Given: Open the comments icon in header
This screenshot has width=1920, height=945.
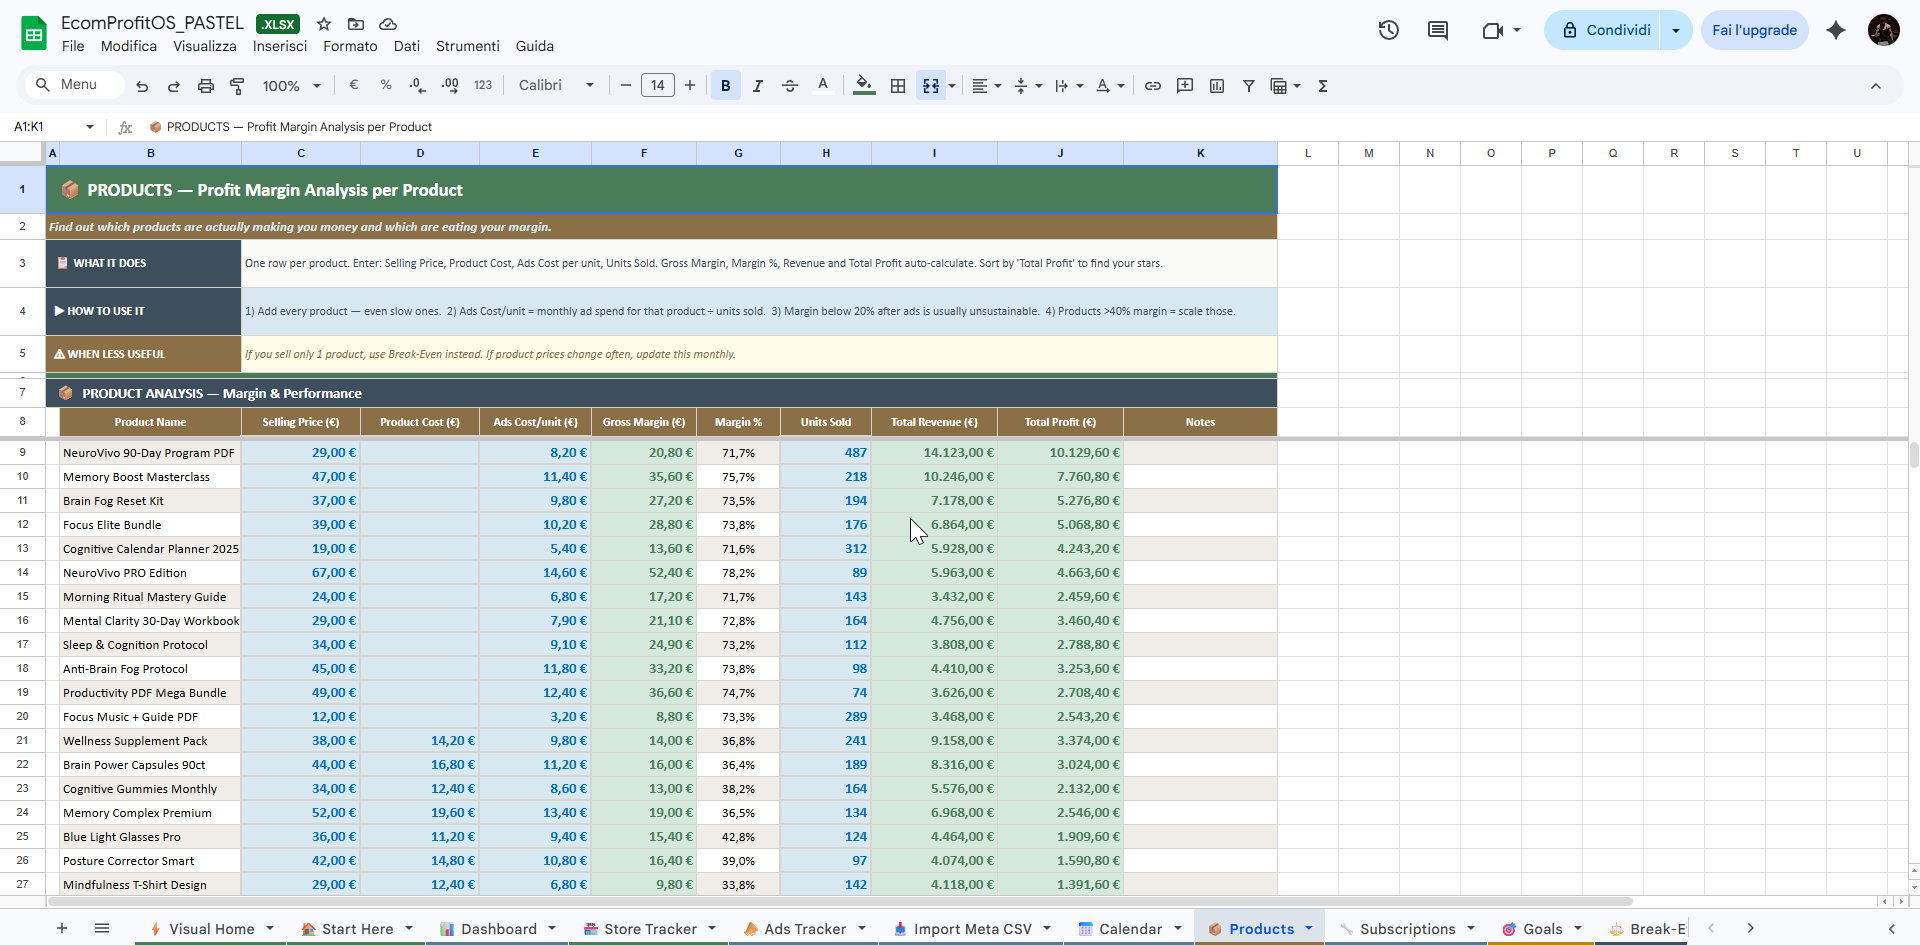Looking at the screenshot, I should click(1438, 30).
